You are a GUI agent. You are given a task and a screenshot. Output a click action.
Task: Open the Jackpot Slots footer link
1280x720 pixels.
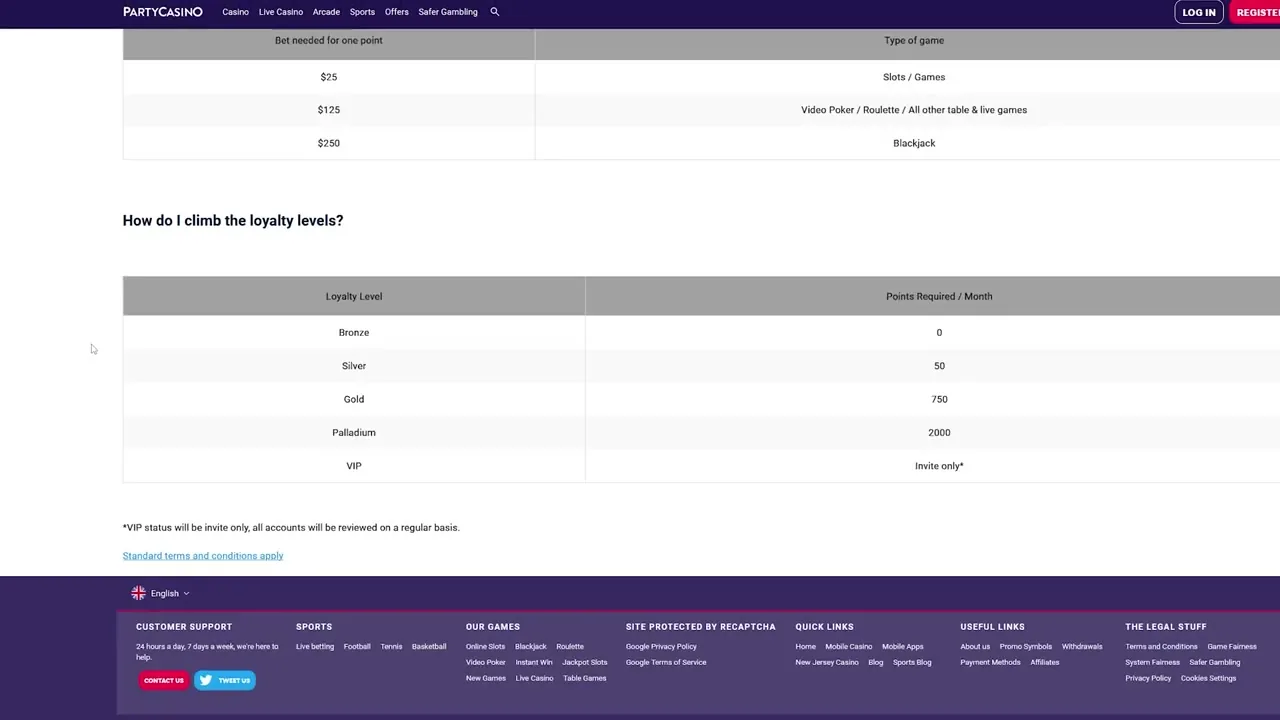click(x=585, y=662)
